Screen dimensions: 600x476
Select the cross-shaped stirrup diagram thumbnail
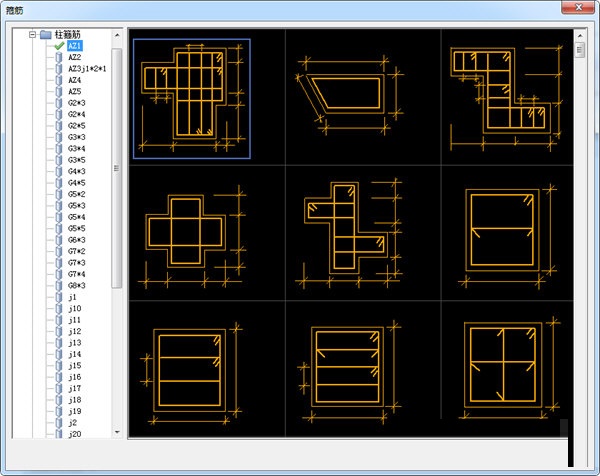192,231
